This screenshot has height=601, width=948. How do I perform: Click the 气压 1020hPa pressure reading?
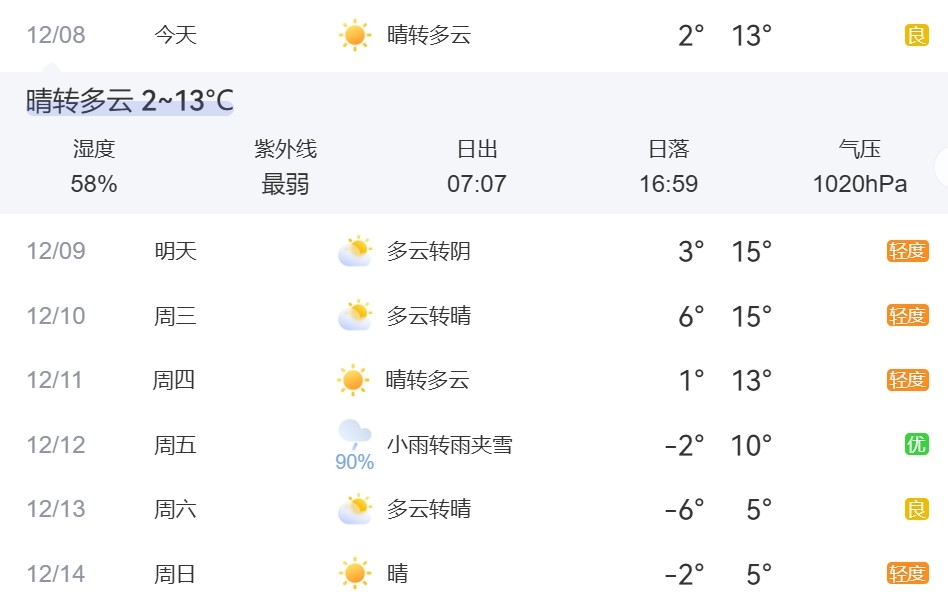coord(860,167)
